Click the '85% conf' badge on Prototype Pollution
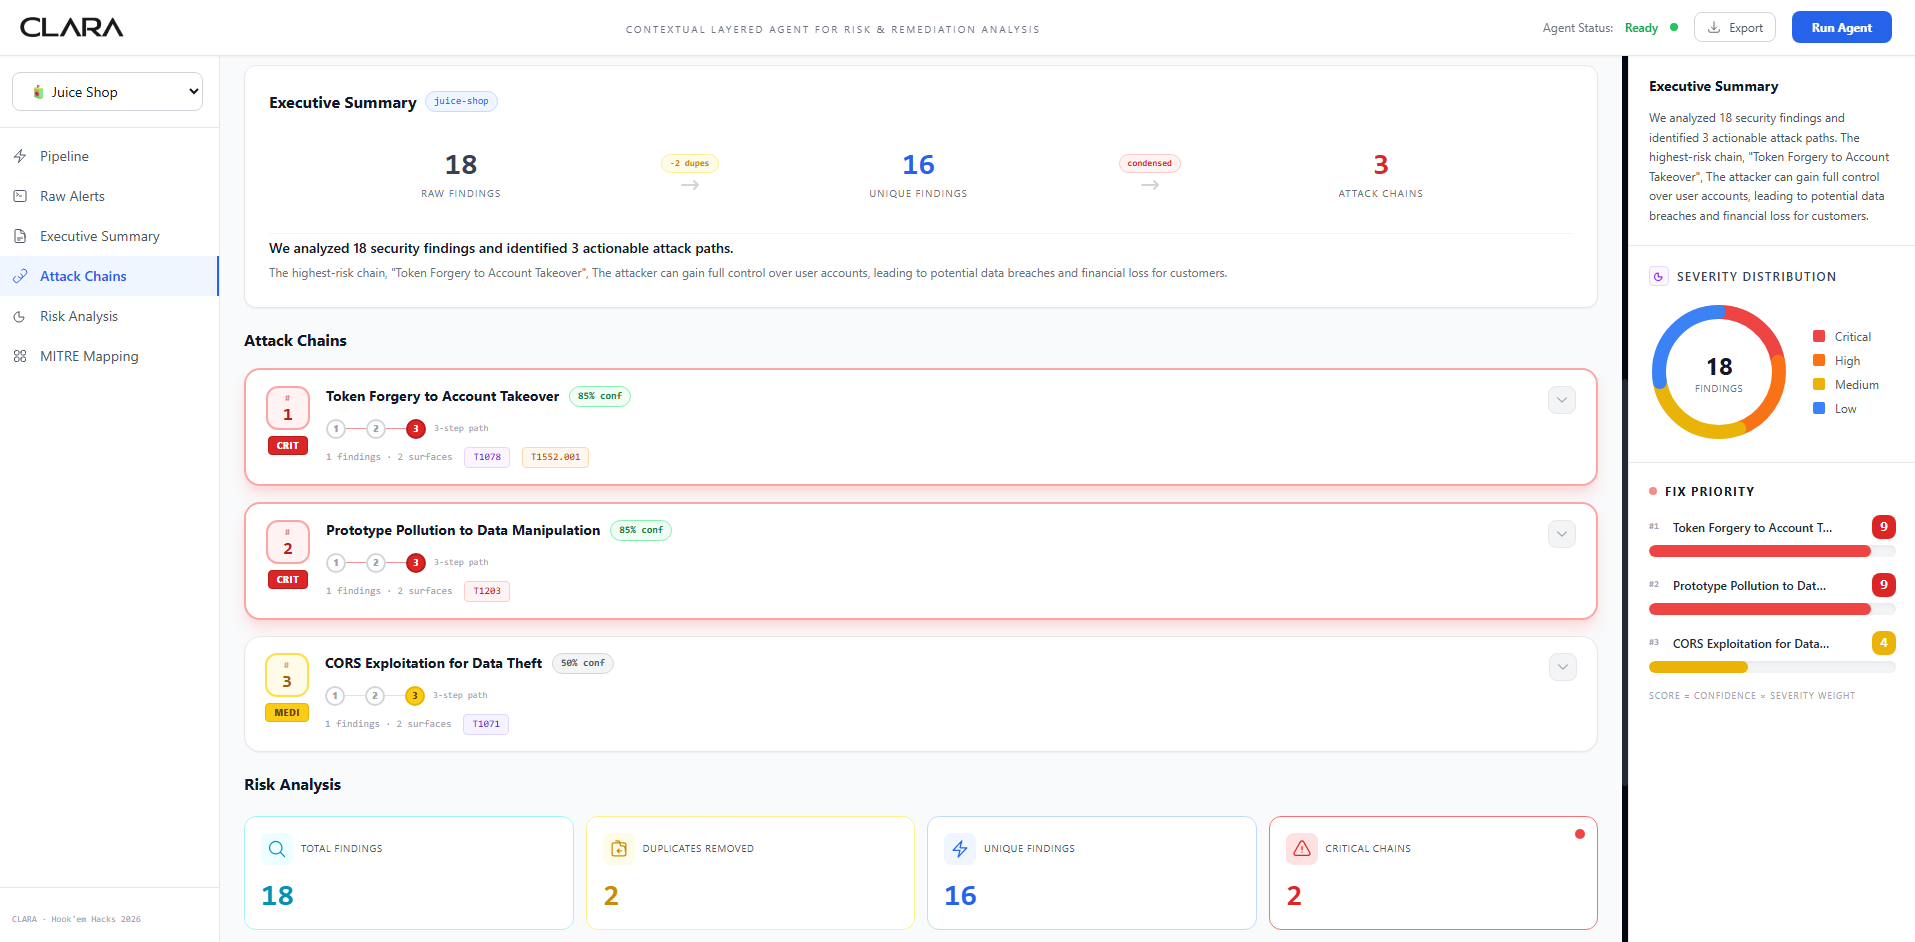The width and height of the screenshot is (1915, 942). [641, 530]
